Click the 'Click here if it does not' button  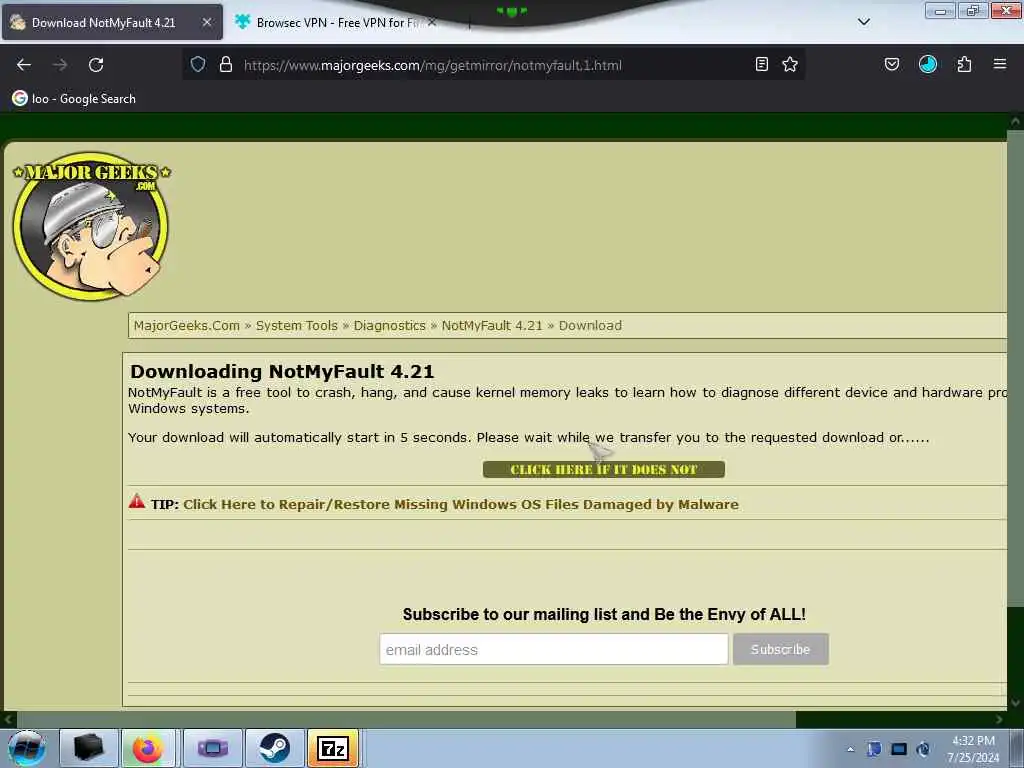603,470
